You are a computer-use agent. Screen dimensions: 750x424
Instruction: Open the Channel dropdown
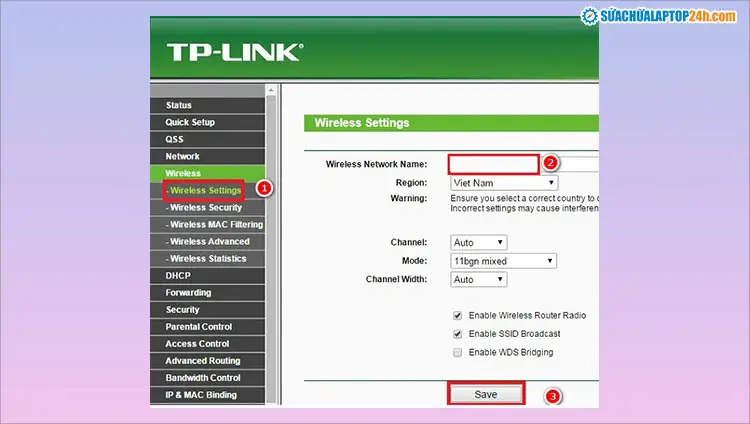[x=478, y=243]
